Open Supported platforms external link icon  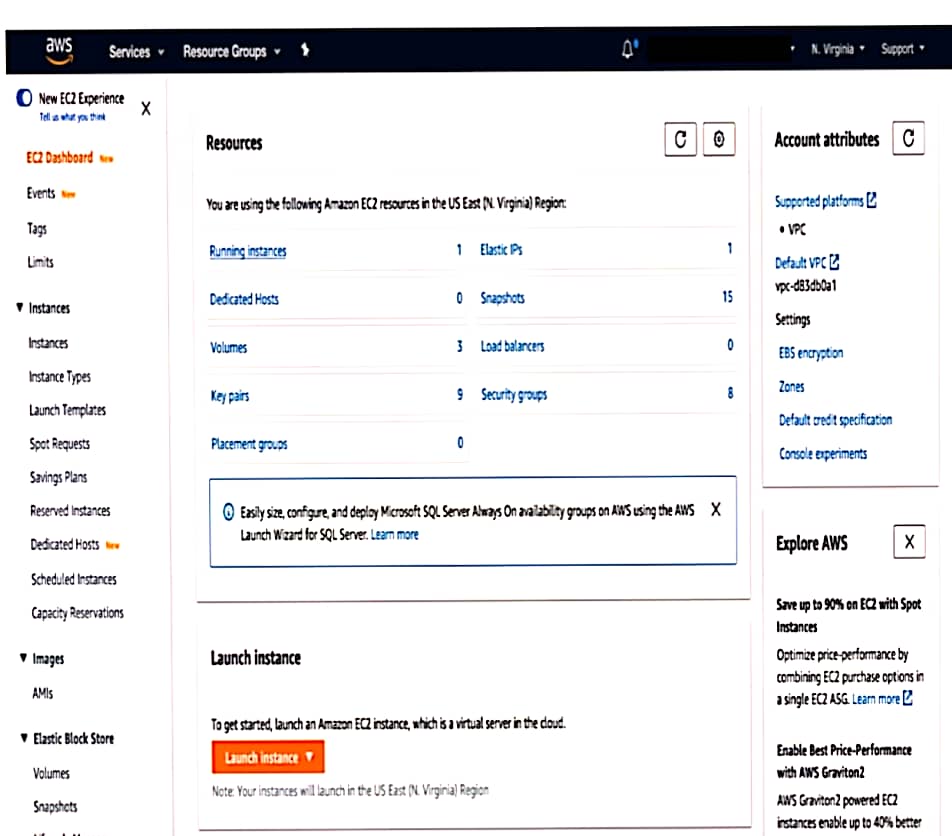pos(871,200)
